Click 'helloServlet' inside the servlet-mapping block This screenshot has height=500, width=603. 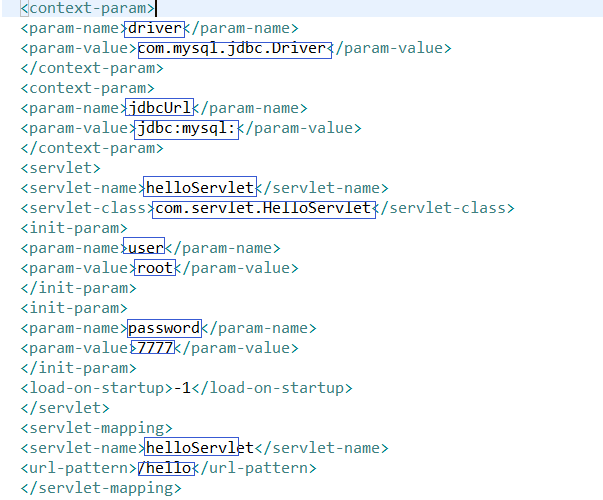(x=200, y=448)
